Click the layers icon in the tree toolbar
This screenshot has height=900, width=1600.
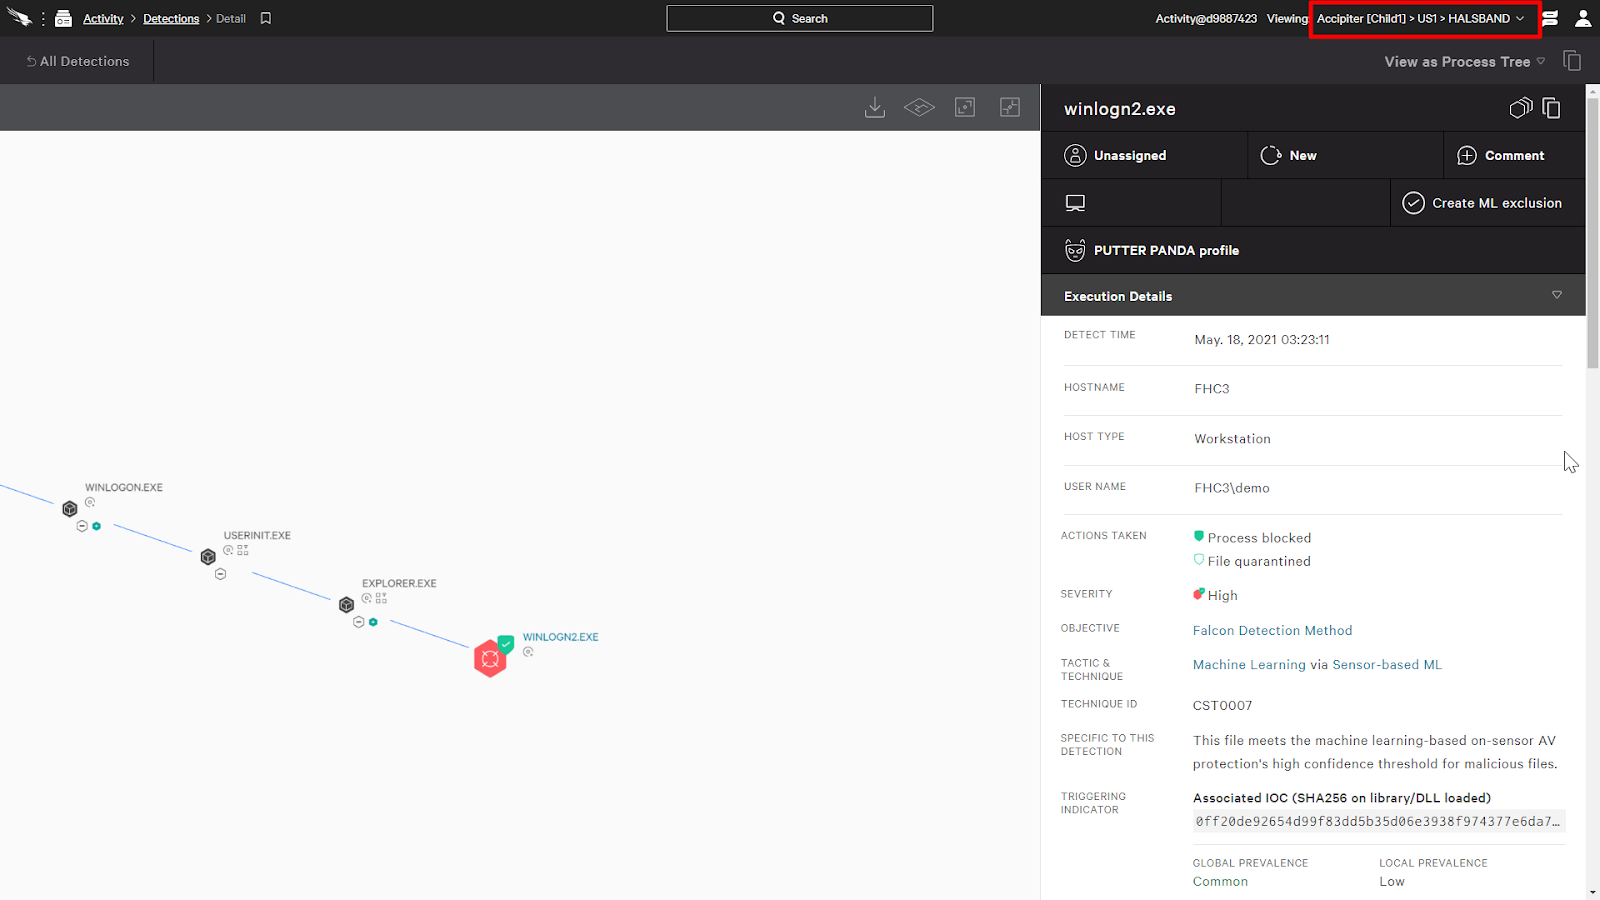click(919, 107)
